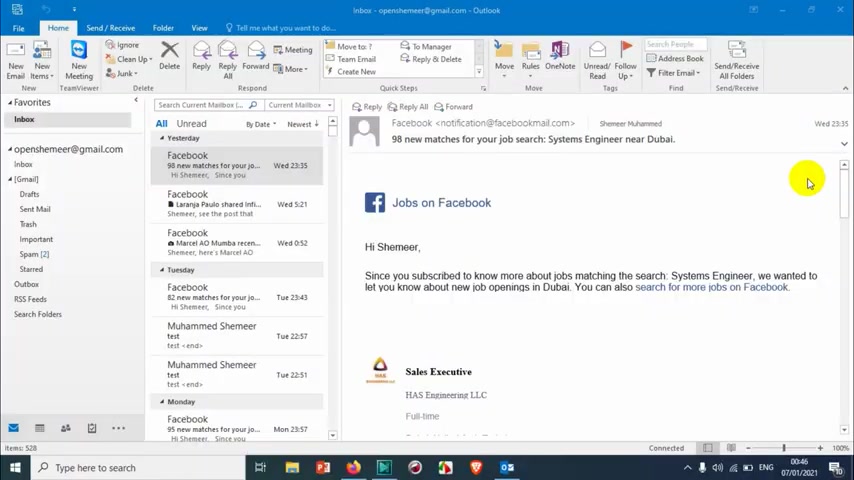Send the message to OneNote
Image resolution: width=854 pixels, height=480 pixels.
point(560,56)
